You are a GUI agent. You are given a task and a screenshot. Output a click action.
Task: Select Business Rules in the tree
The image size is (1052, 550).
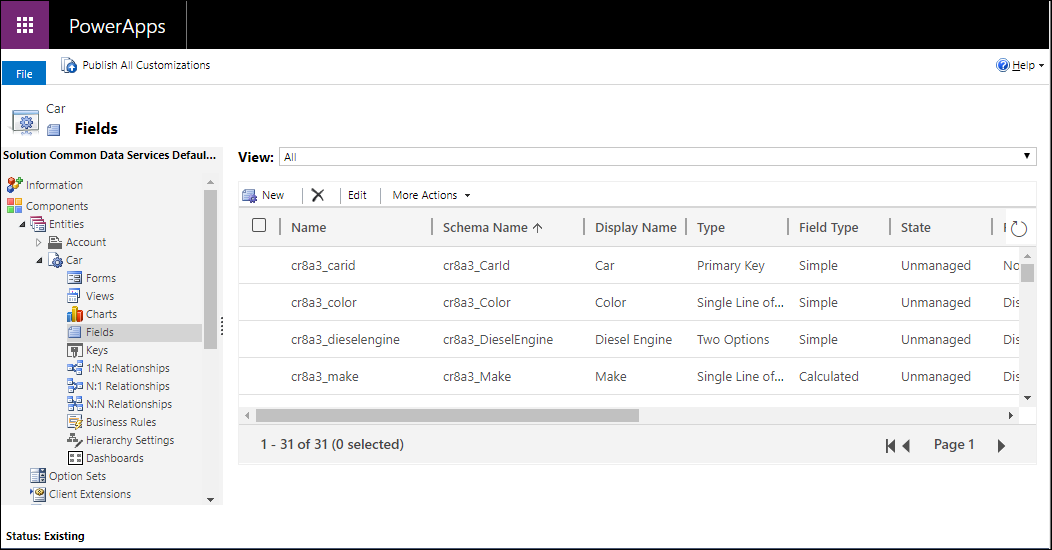coord(121,422)
